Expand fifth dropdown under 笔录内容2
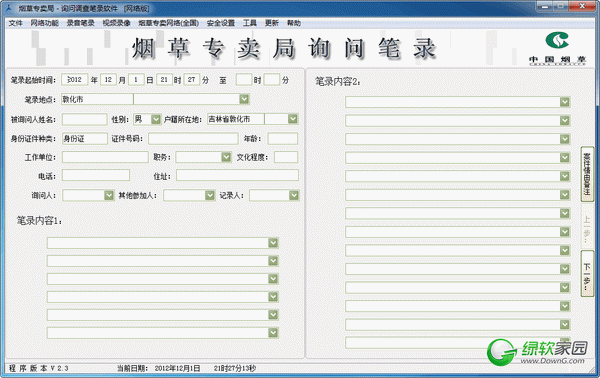The height and width of the screenshot is (378, 600). pyautogui.click(x=565, y=176)
